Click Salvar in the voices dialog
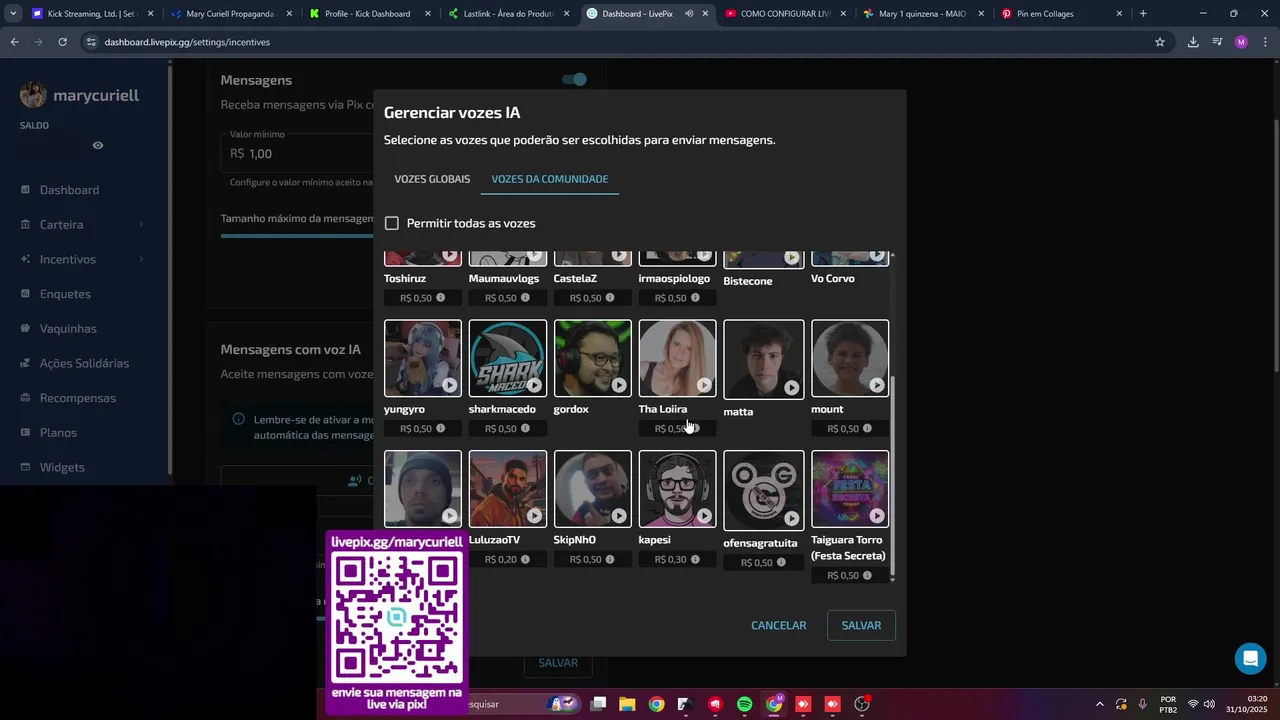 [x=861, y=625]
